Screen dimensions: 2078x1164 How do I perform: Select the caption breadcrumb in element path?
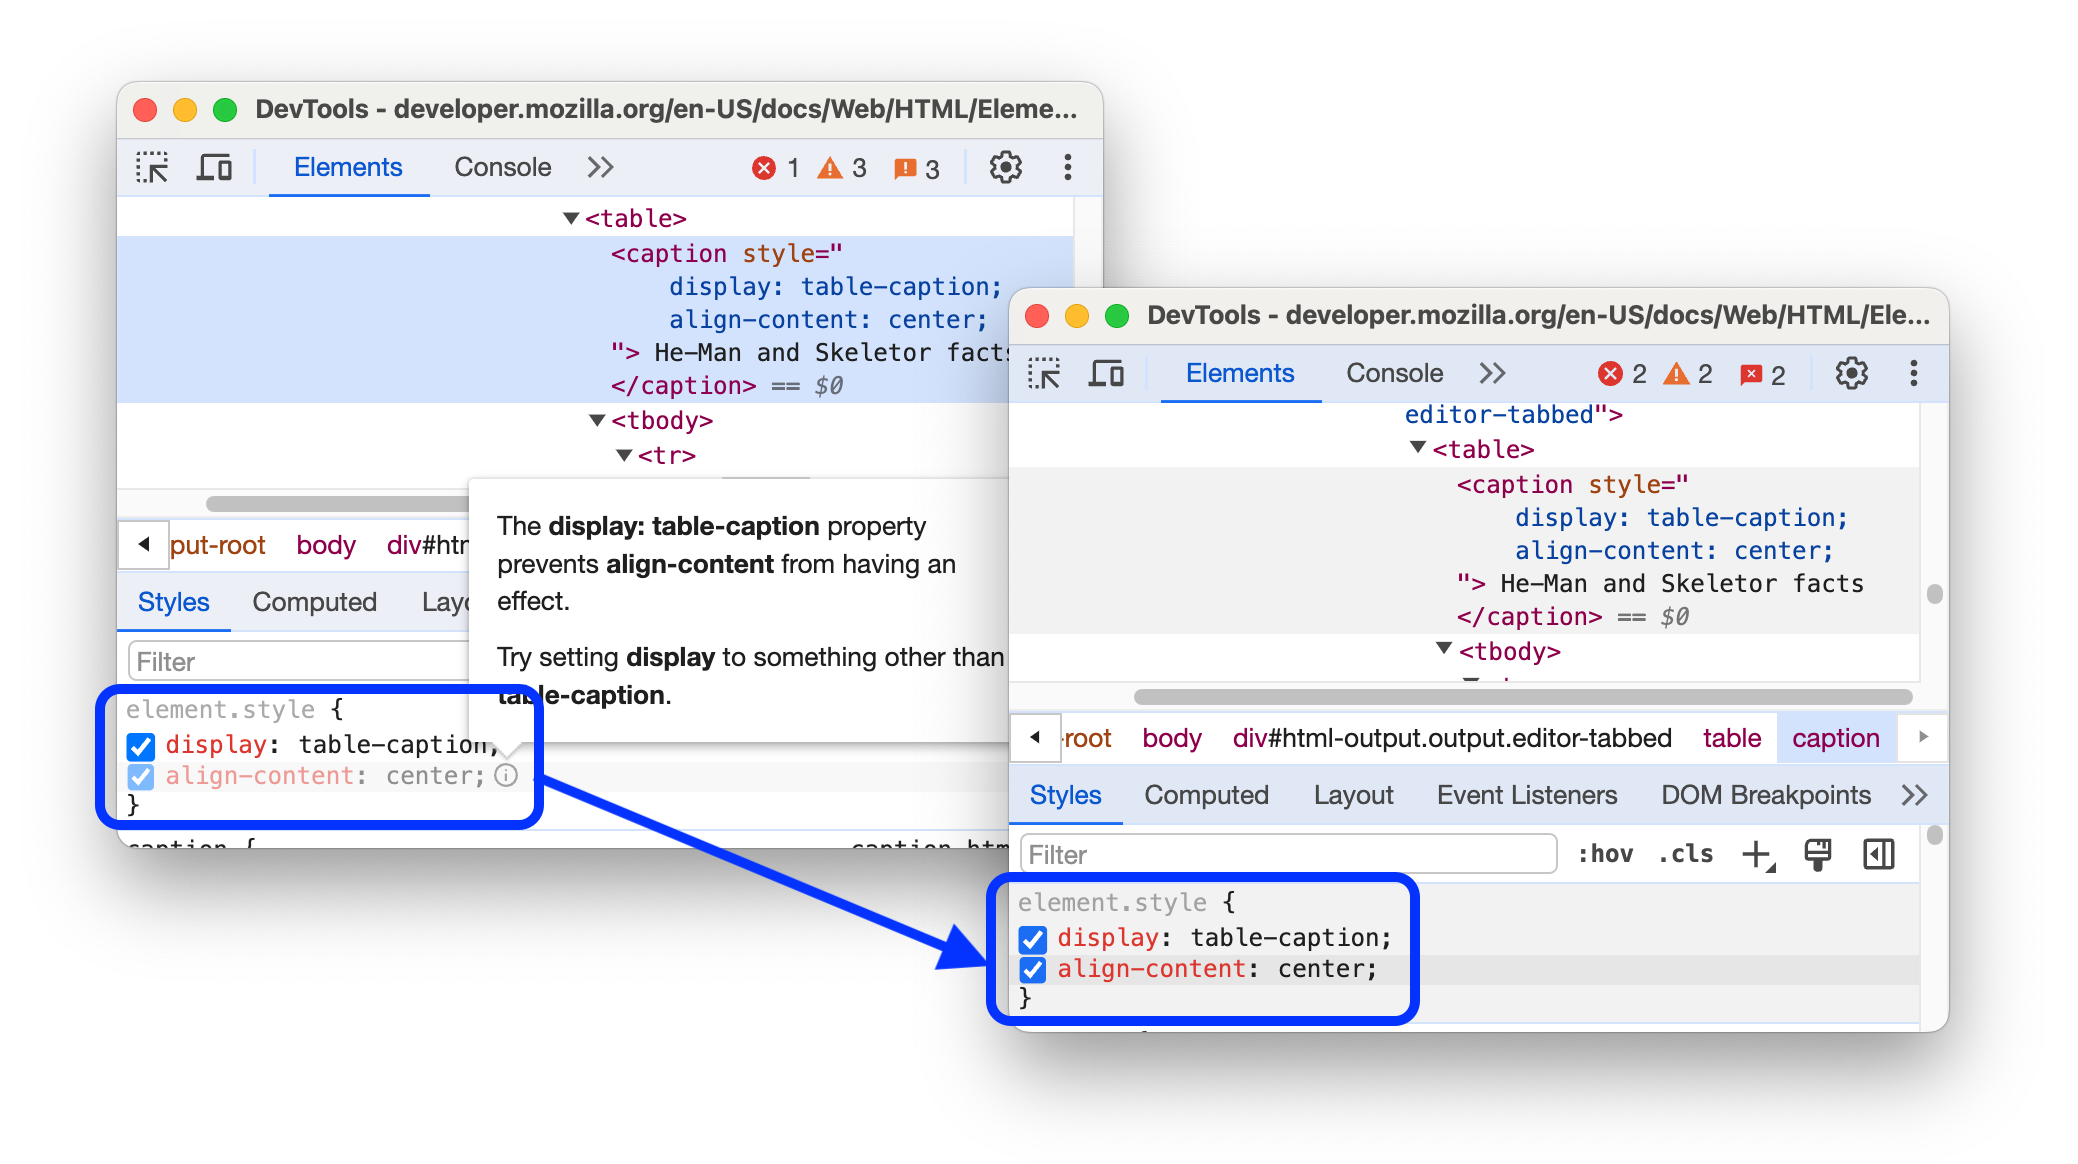coord(1841,739)
